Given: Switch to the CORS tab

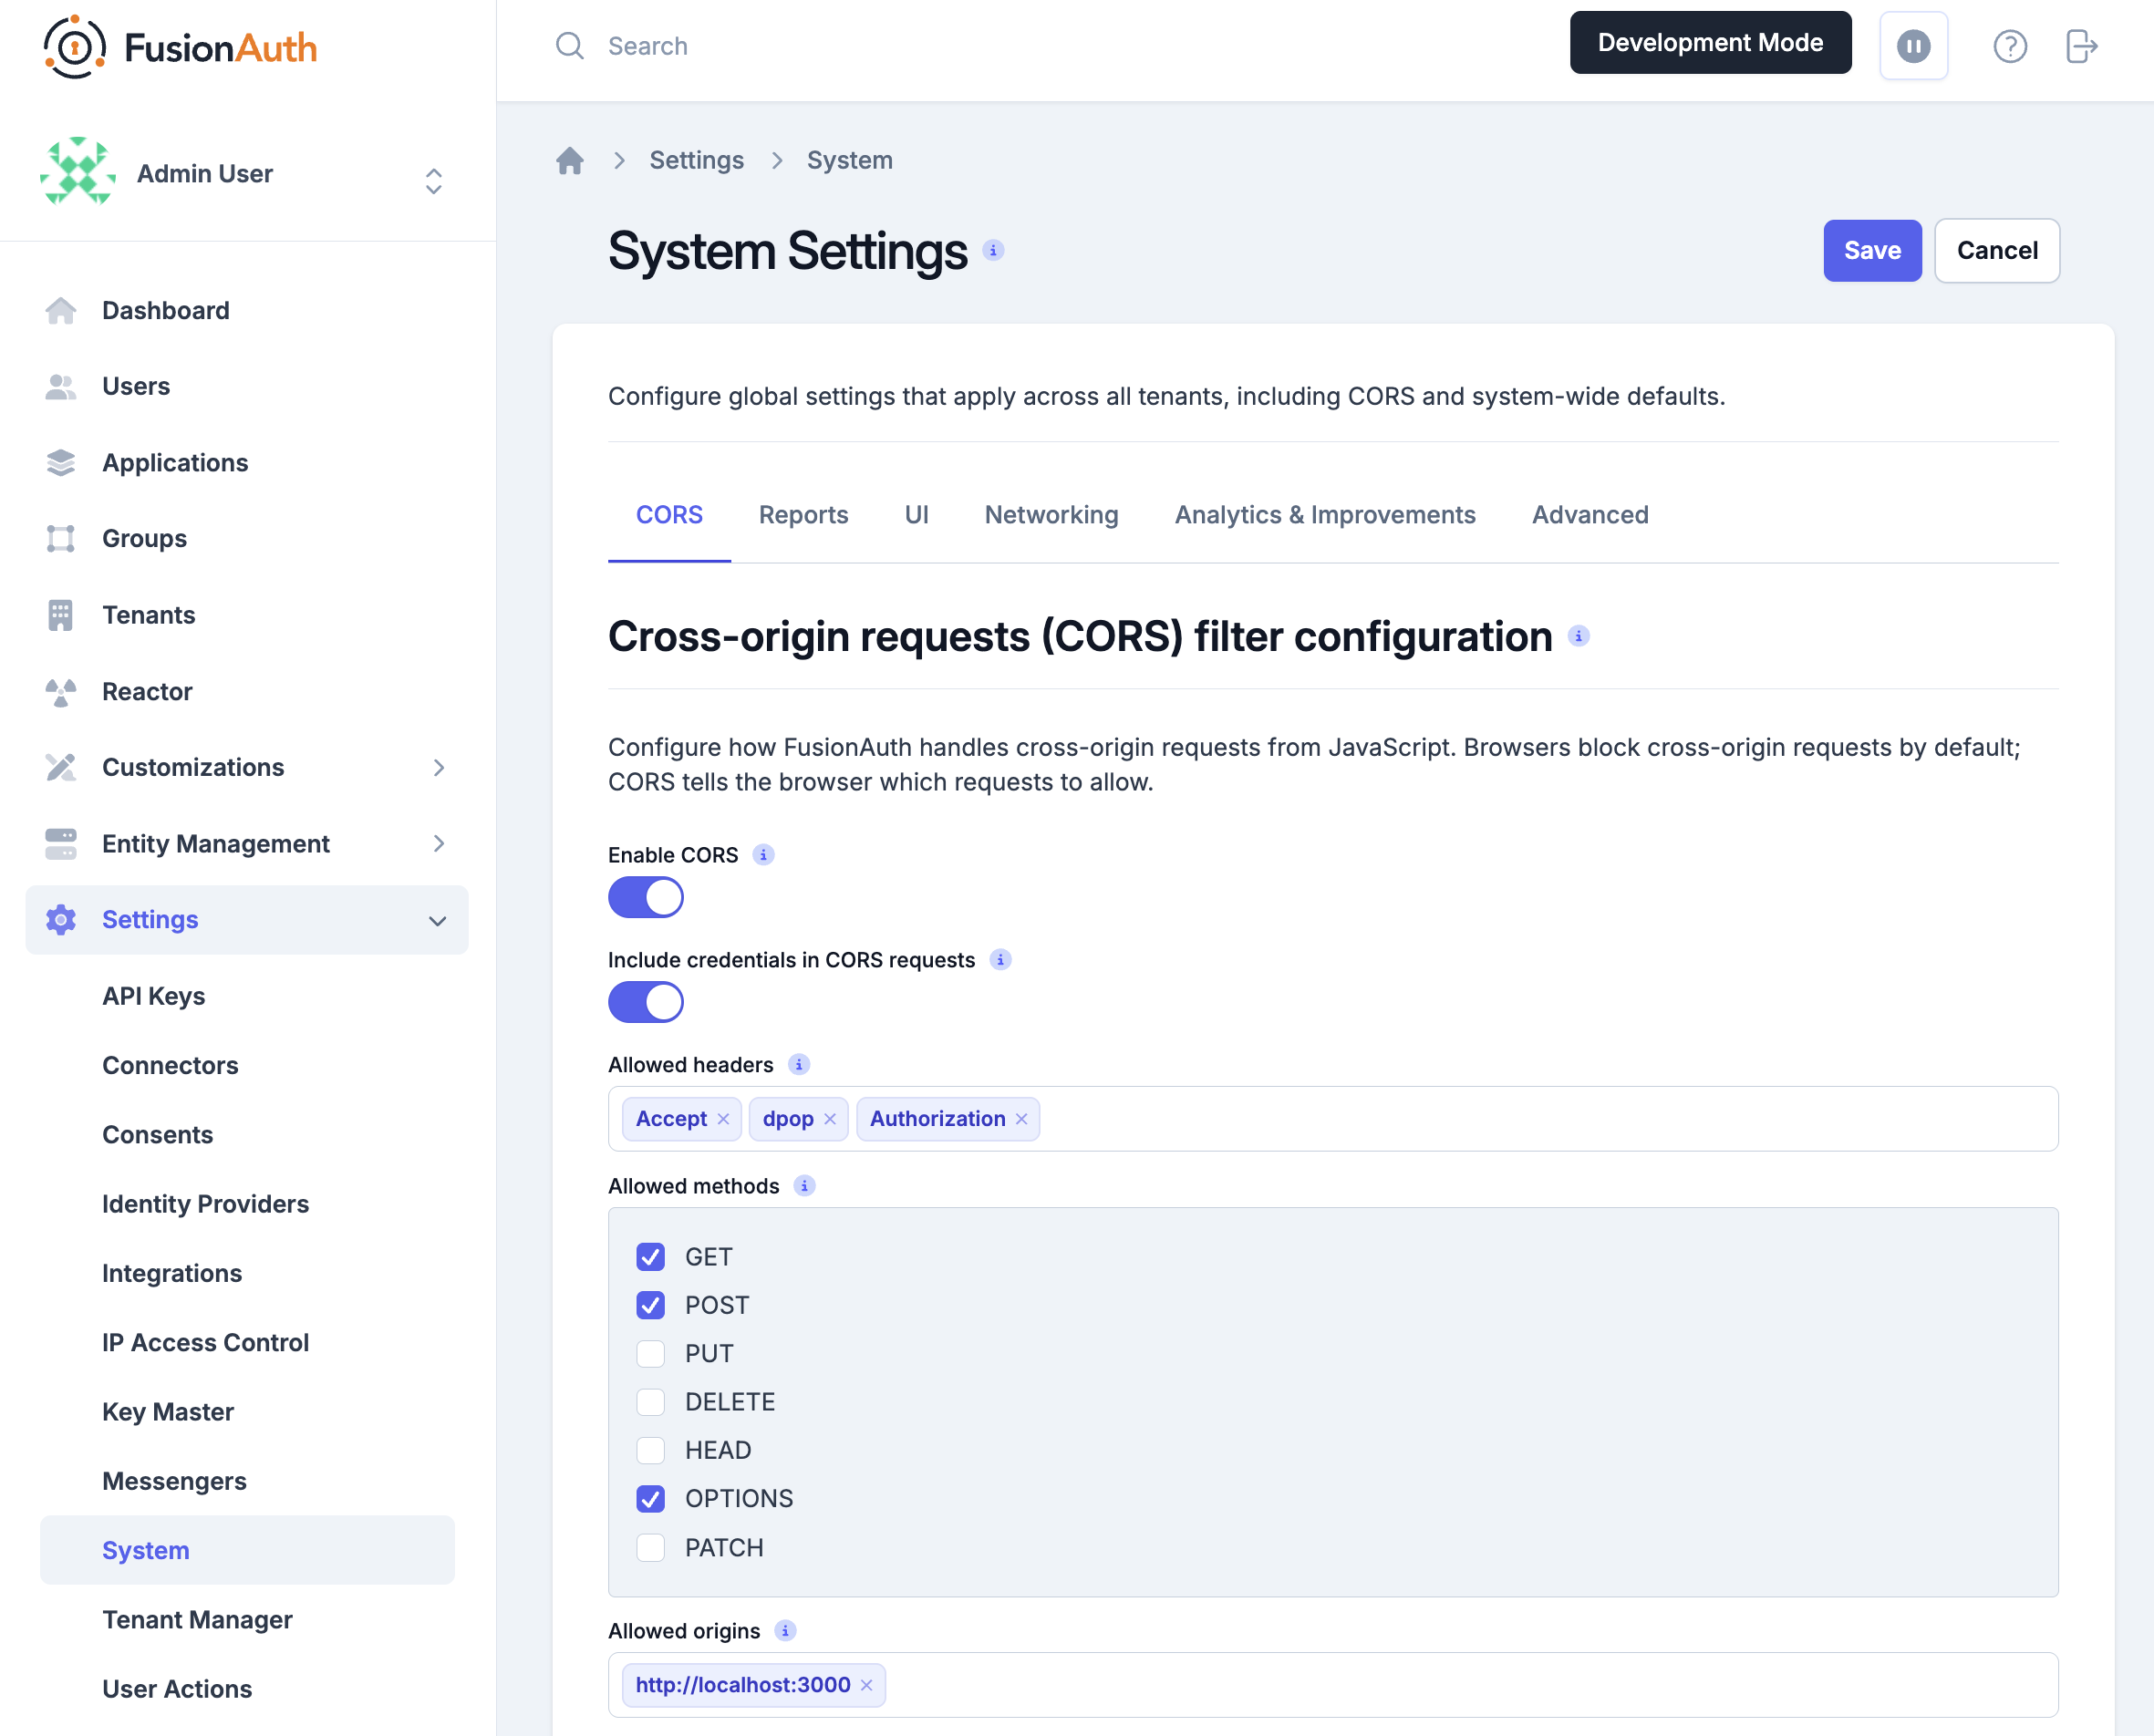Looking at the screenshot, I should (x=669, y=515).
